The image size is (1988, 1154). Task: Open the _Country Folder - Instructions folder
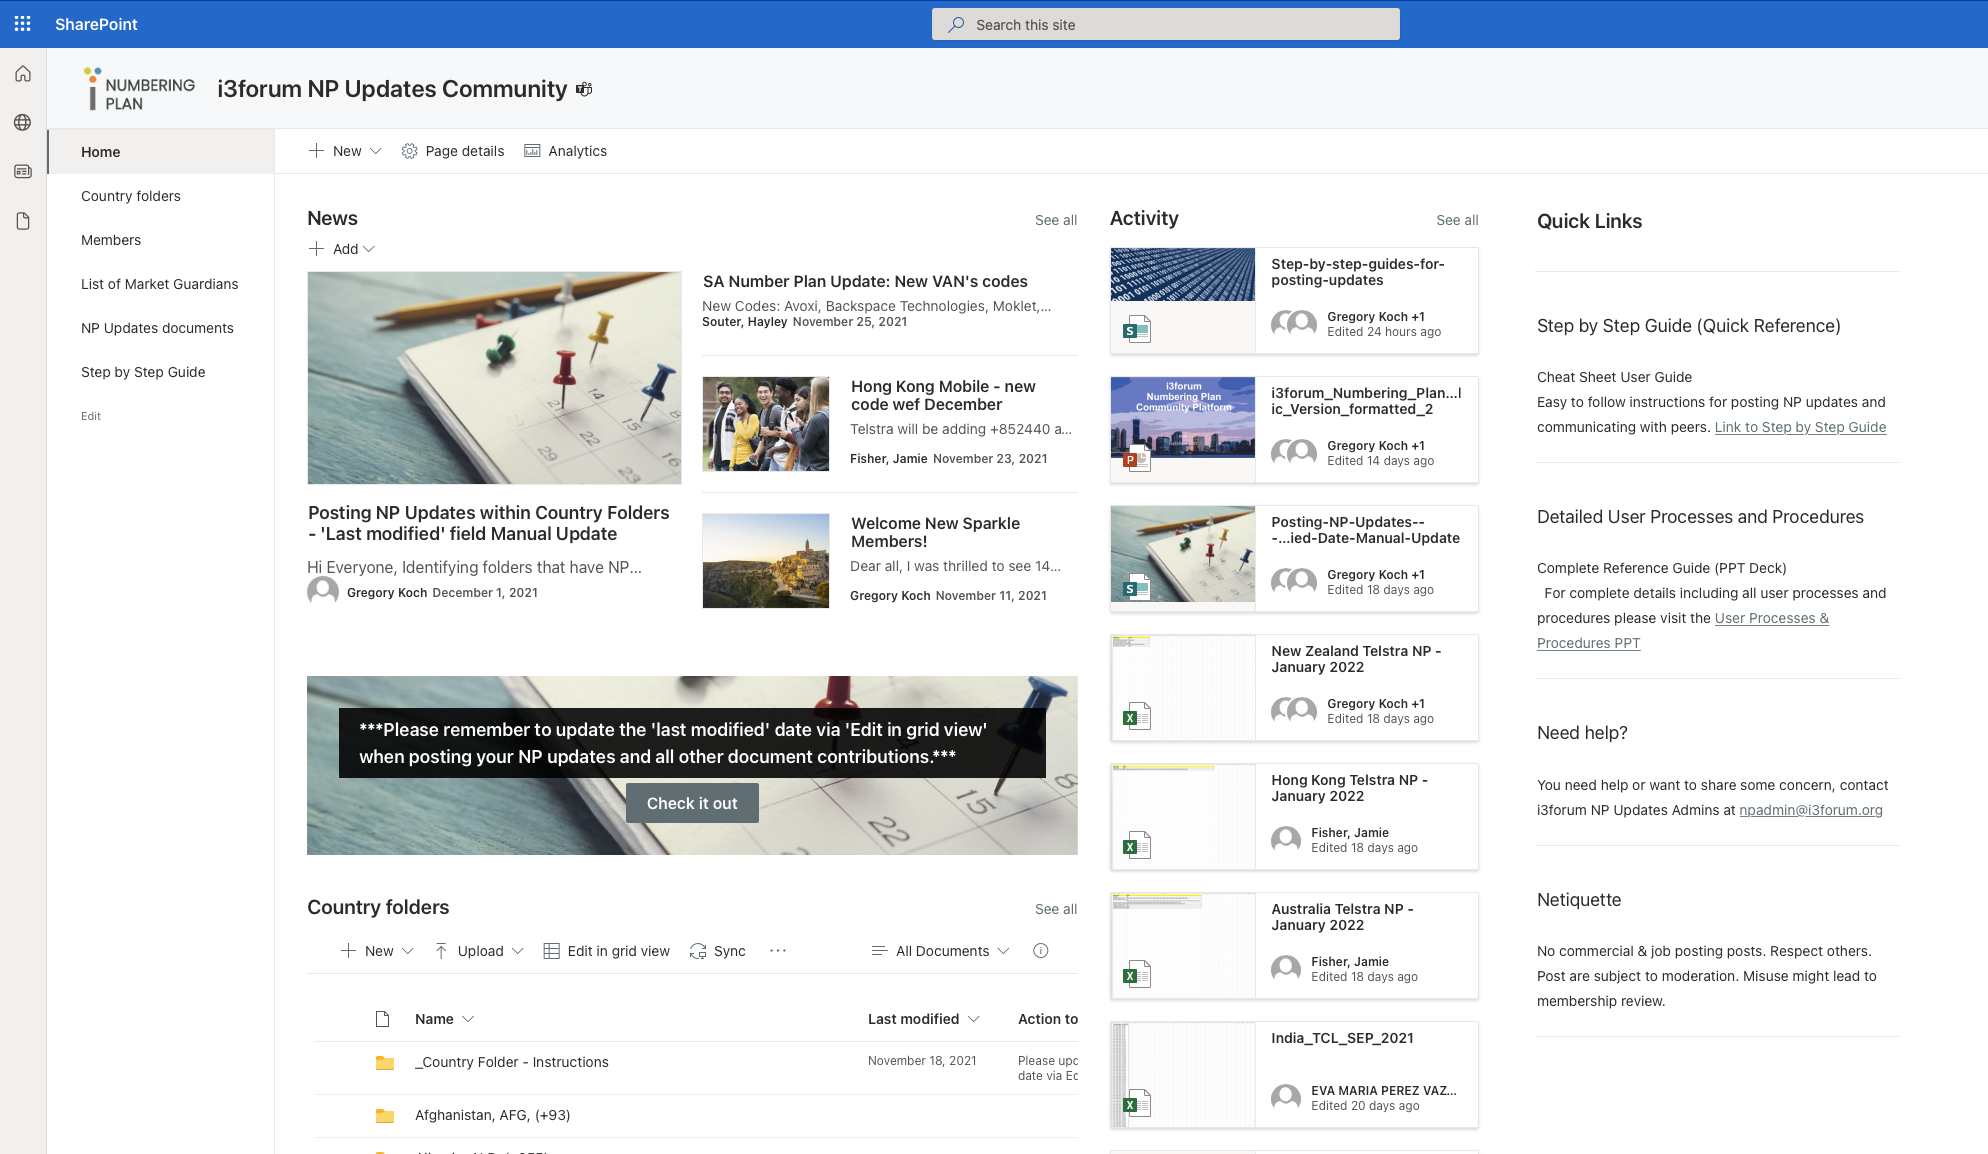tap(511, 1062)
